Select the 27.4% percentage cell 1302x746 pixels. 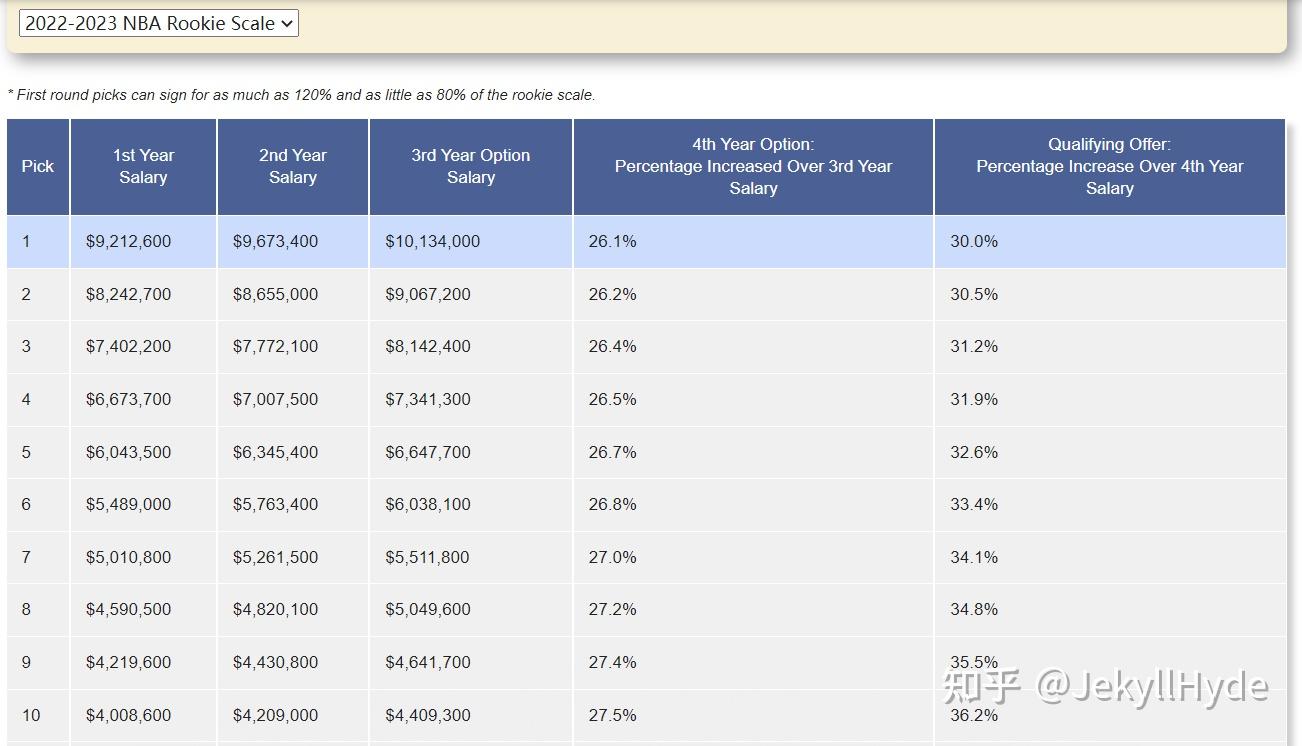click(x=753, y=662)
